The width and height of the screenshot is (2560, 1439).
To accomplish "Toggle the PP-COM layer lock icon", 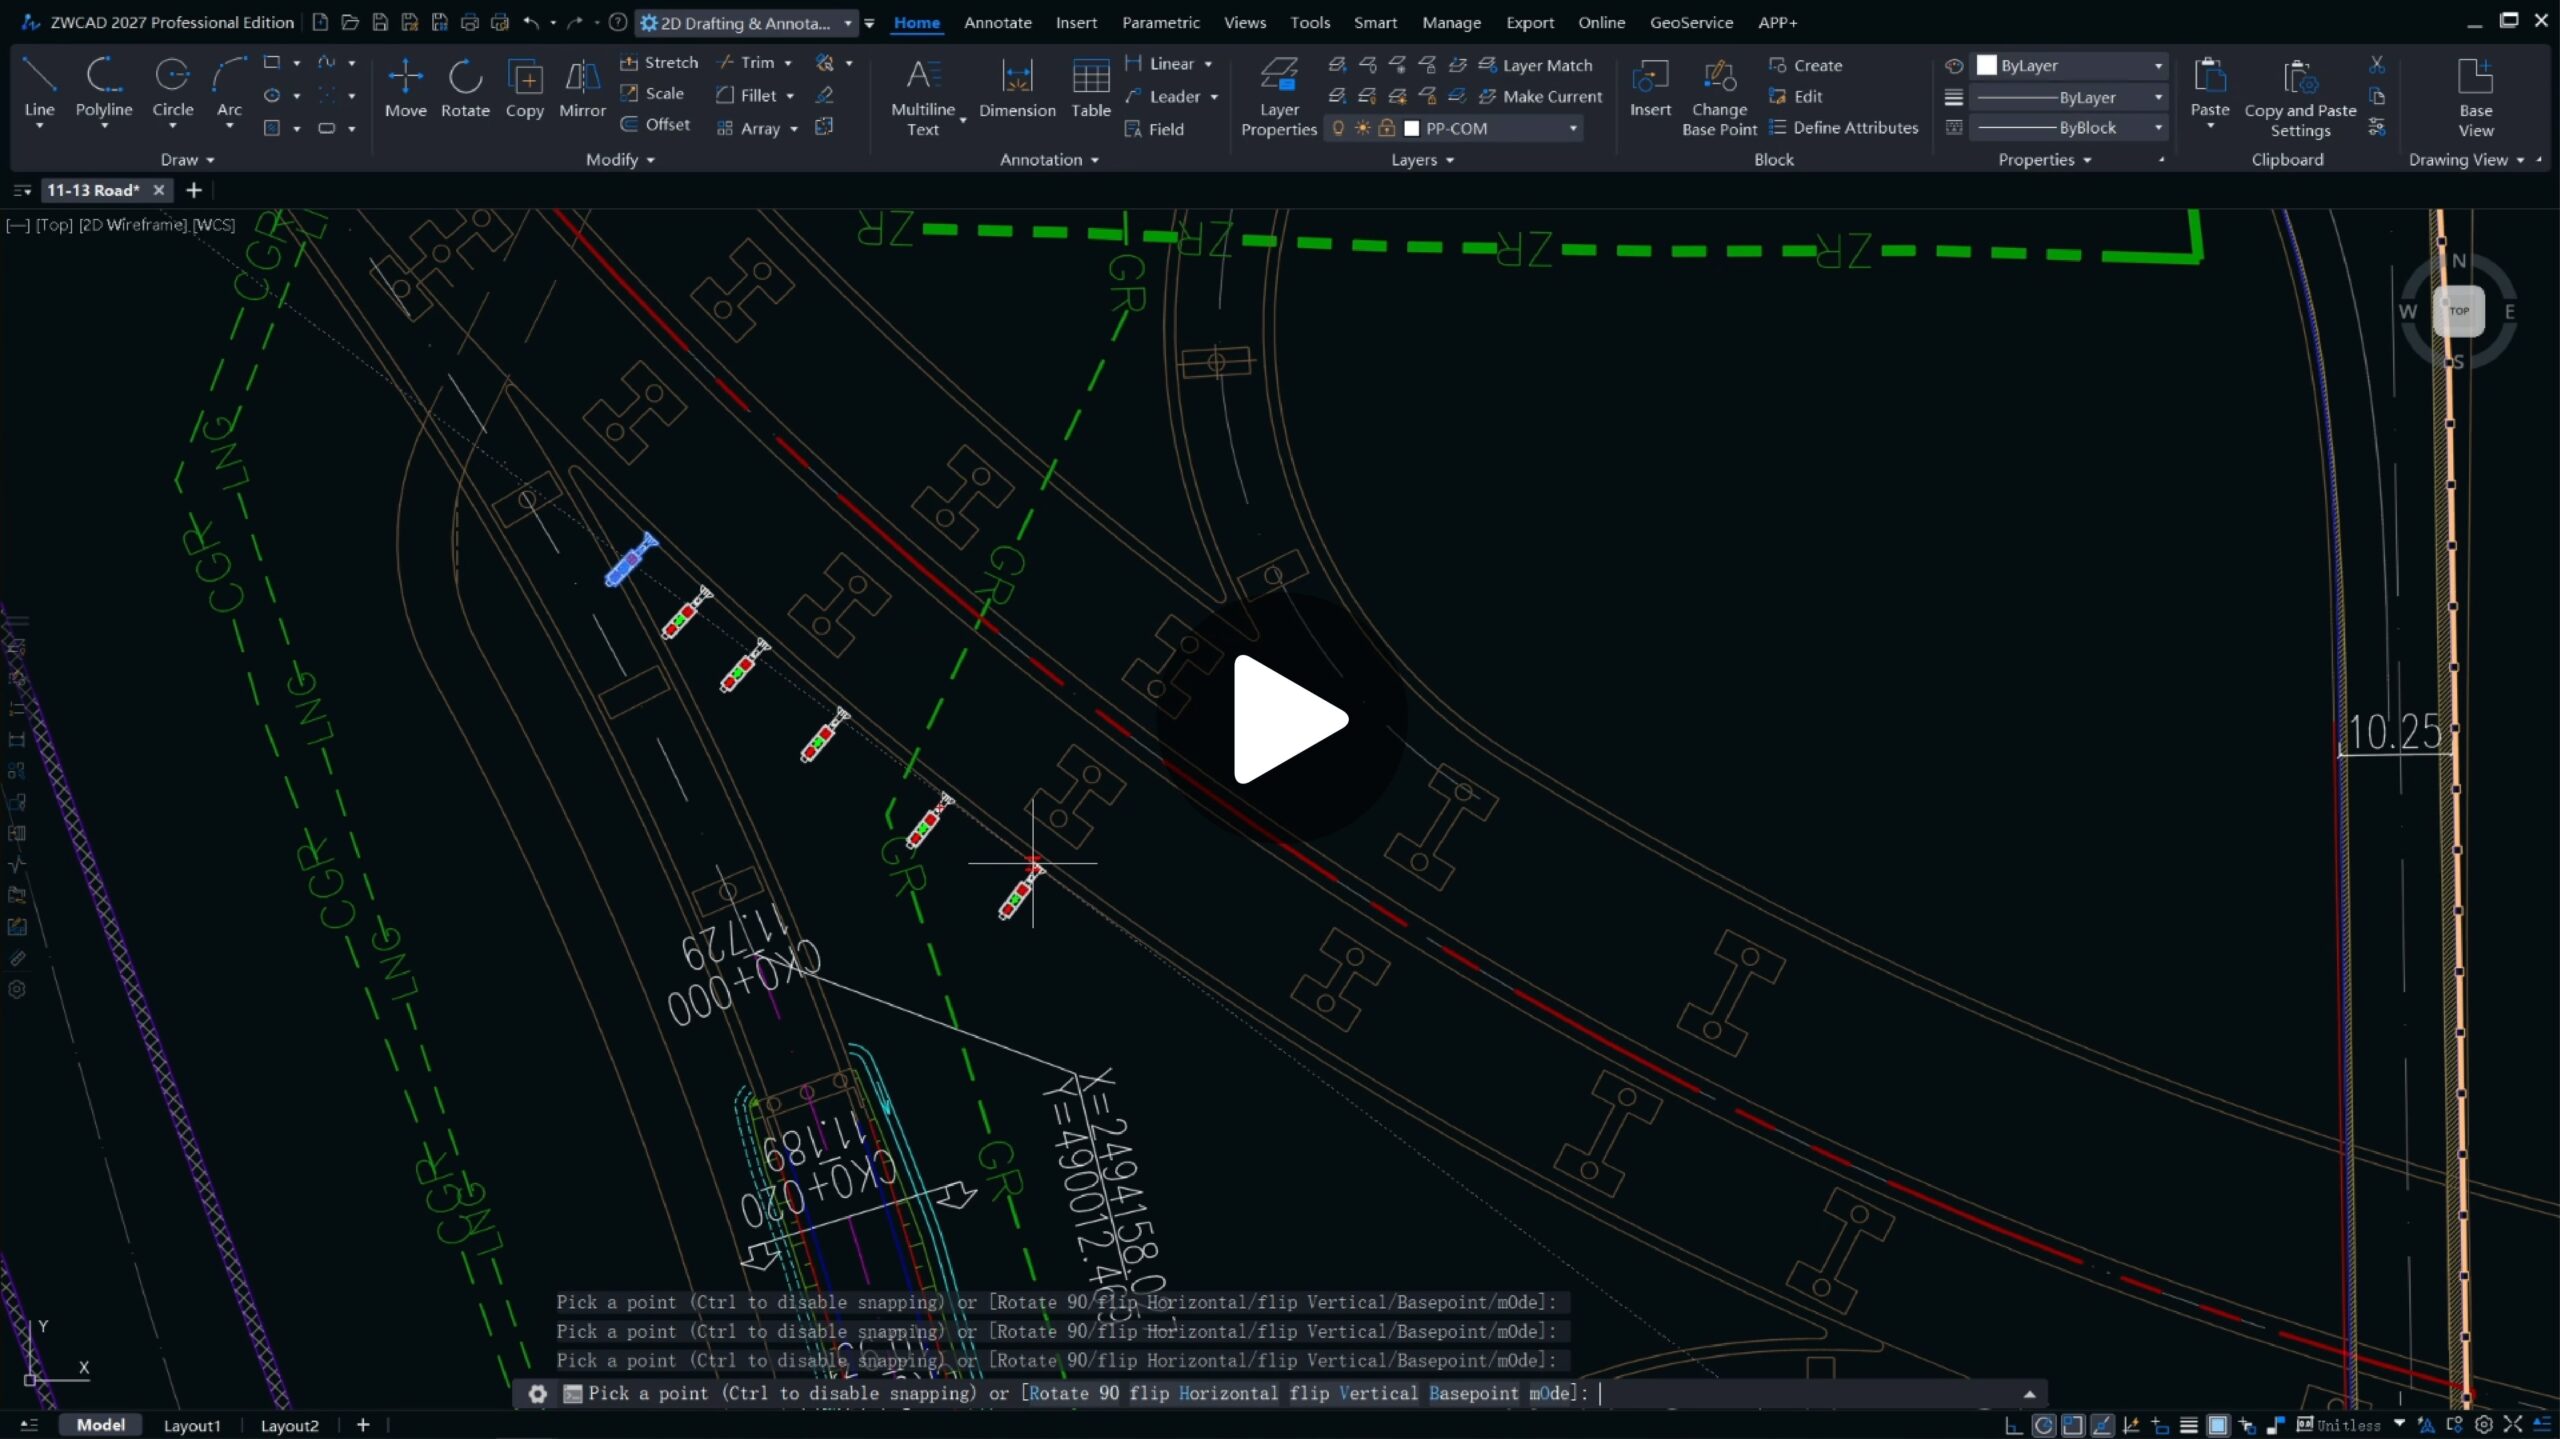I will (1386, 128).
